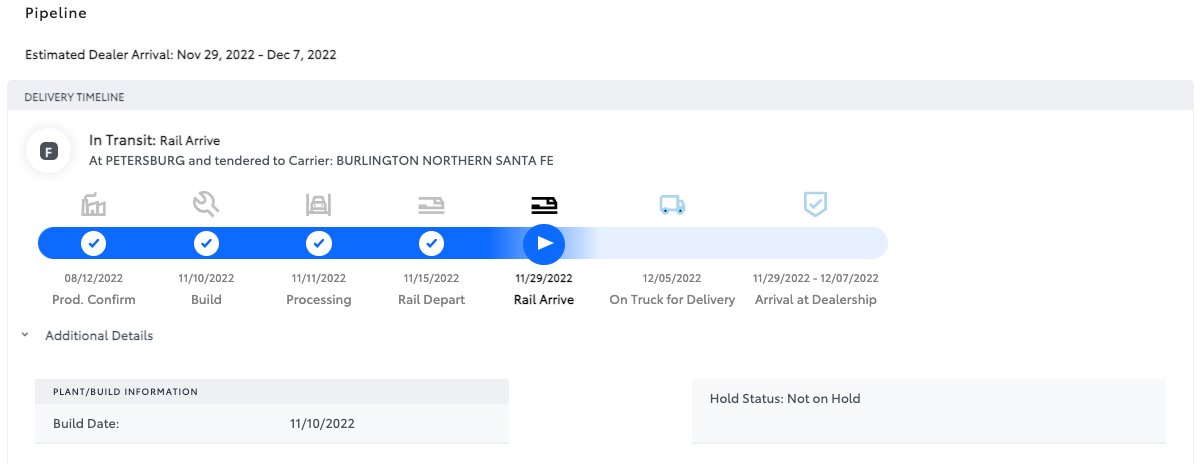Click the Processing stage checkmark circle
The width and height of the screenshot is (1202, 464).
pos(318,243)
